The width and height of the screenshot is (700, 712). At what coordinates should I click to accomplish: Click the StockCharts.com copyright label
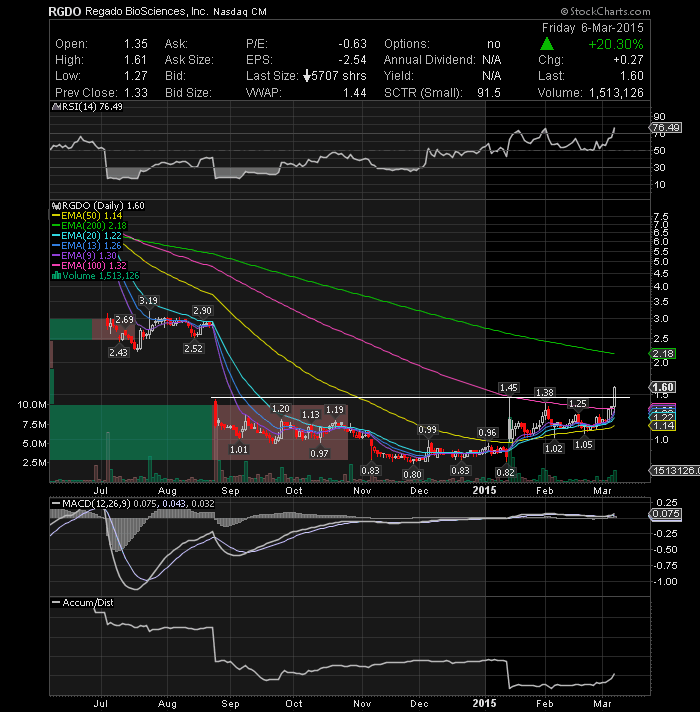tap(606, 11)
